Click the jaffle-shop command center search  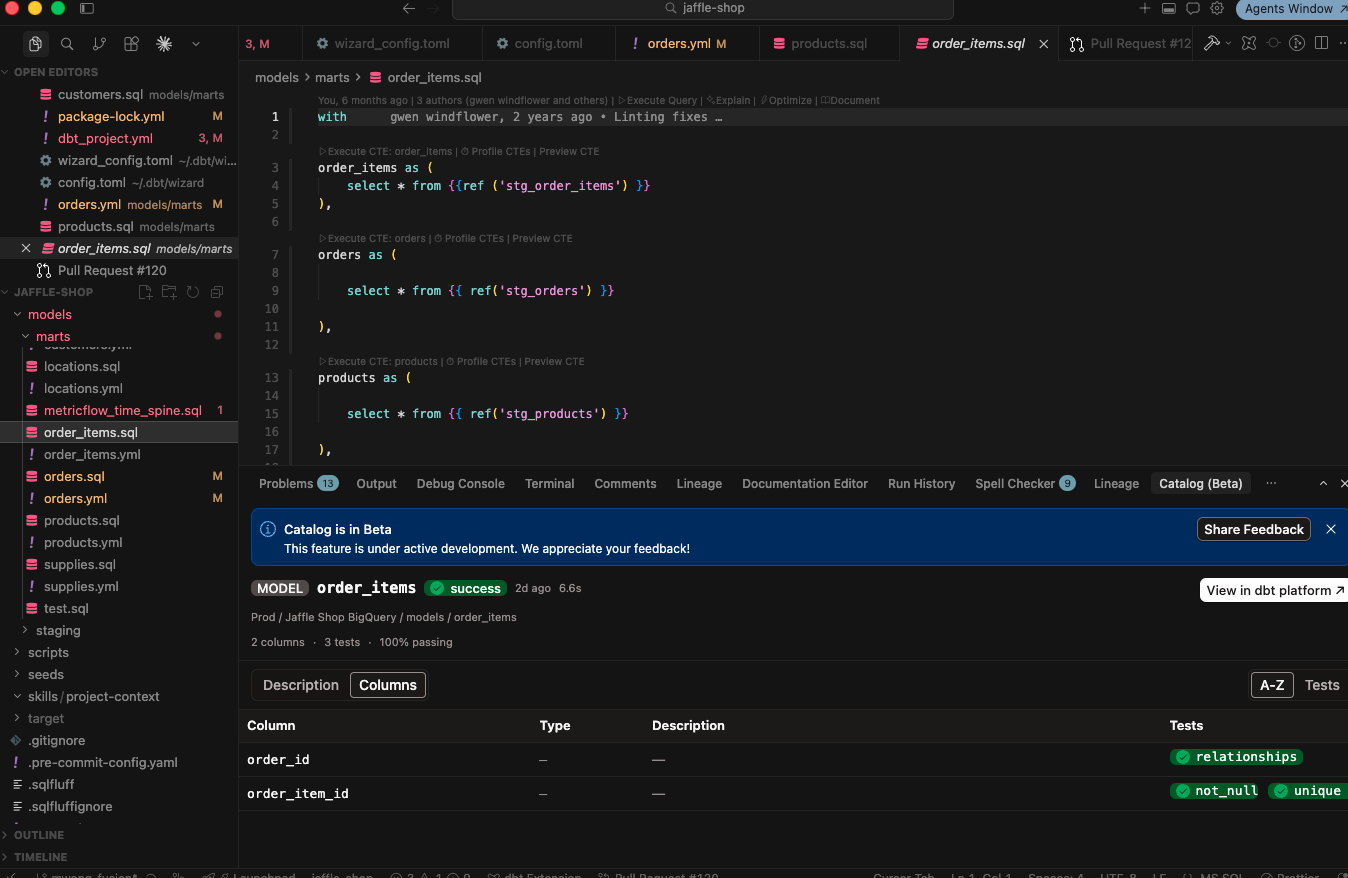pos(703,8)
